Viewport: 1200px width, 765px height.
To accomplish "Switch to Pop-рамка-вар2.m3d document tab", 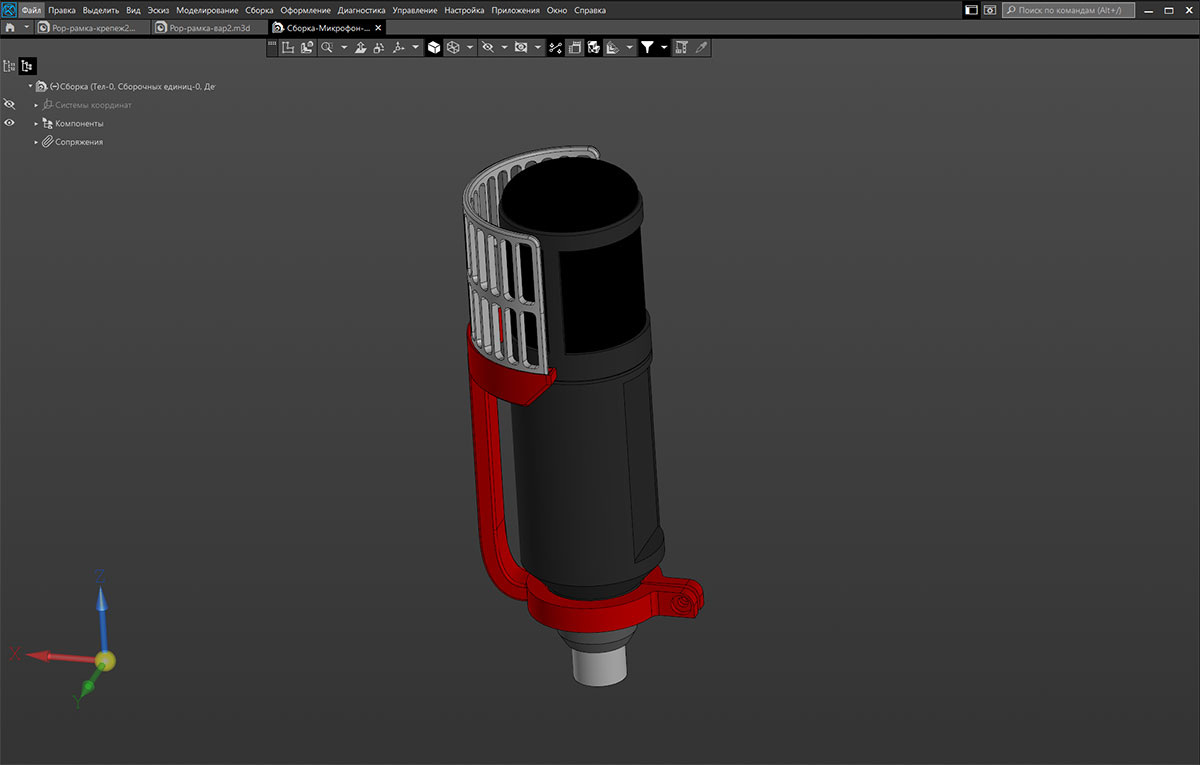I will 210,28.
